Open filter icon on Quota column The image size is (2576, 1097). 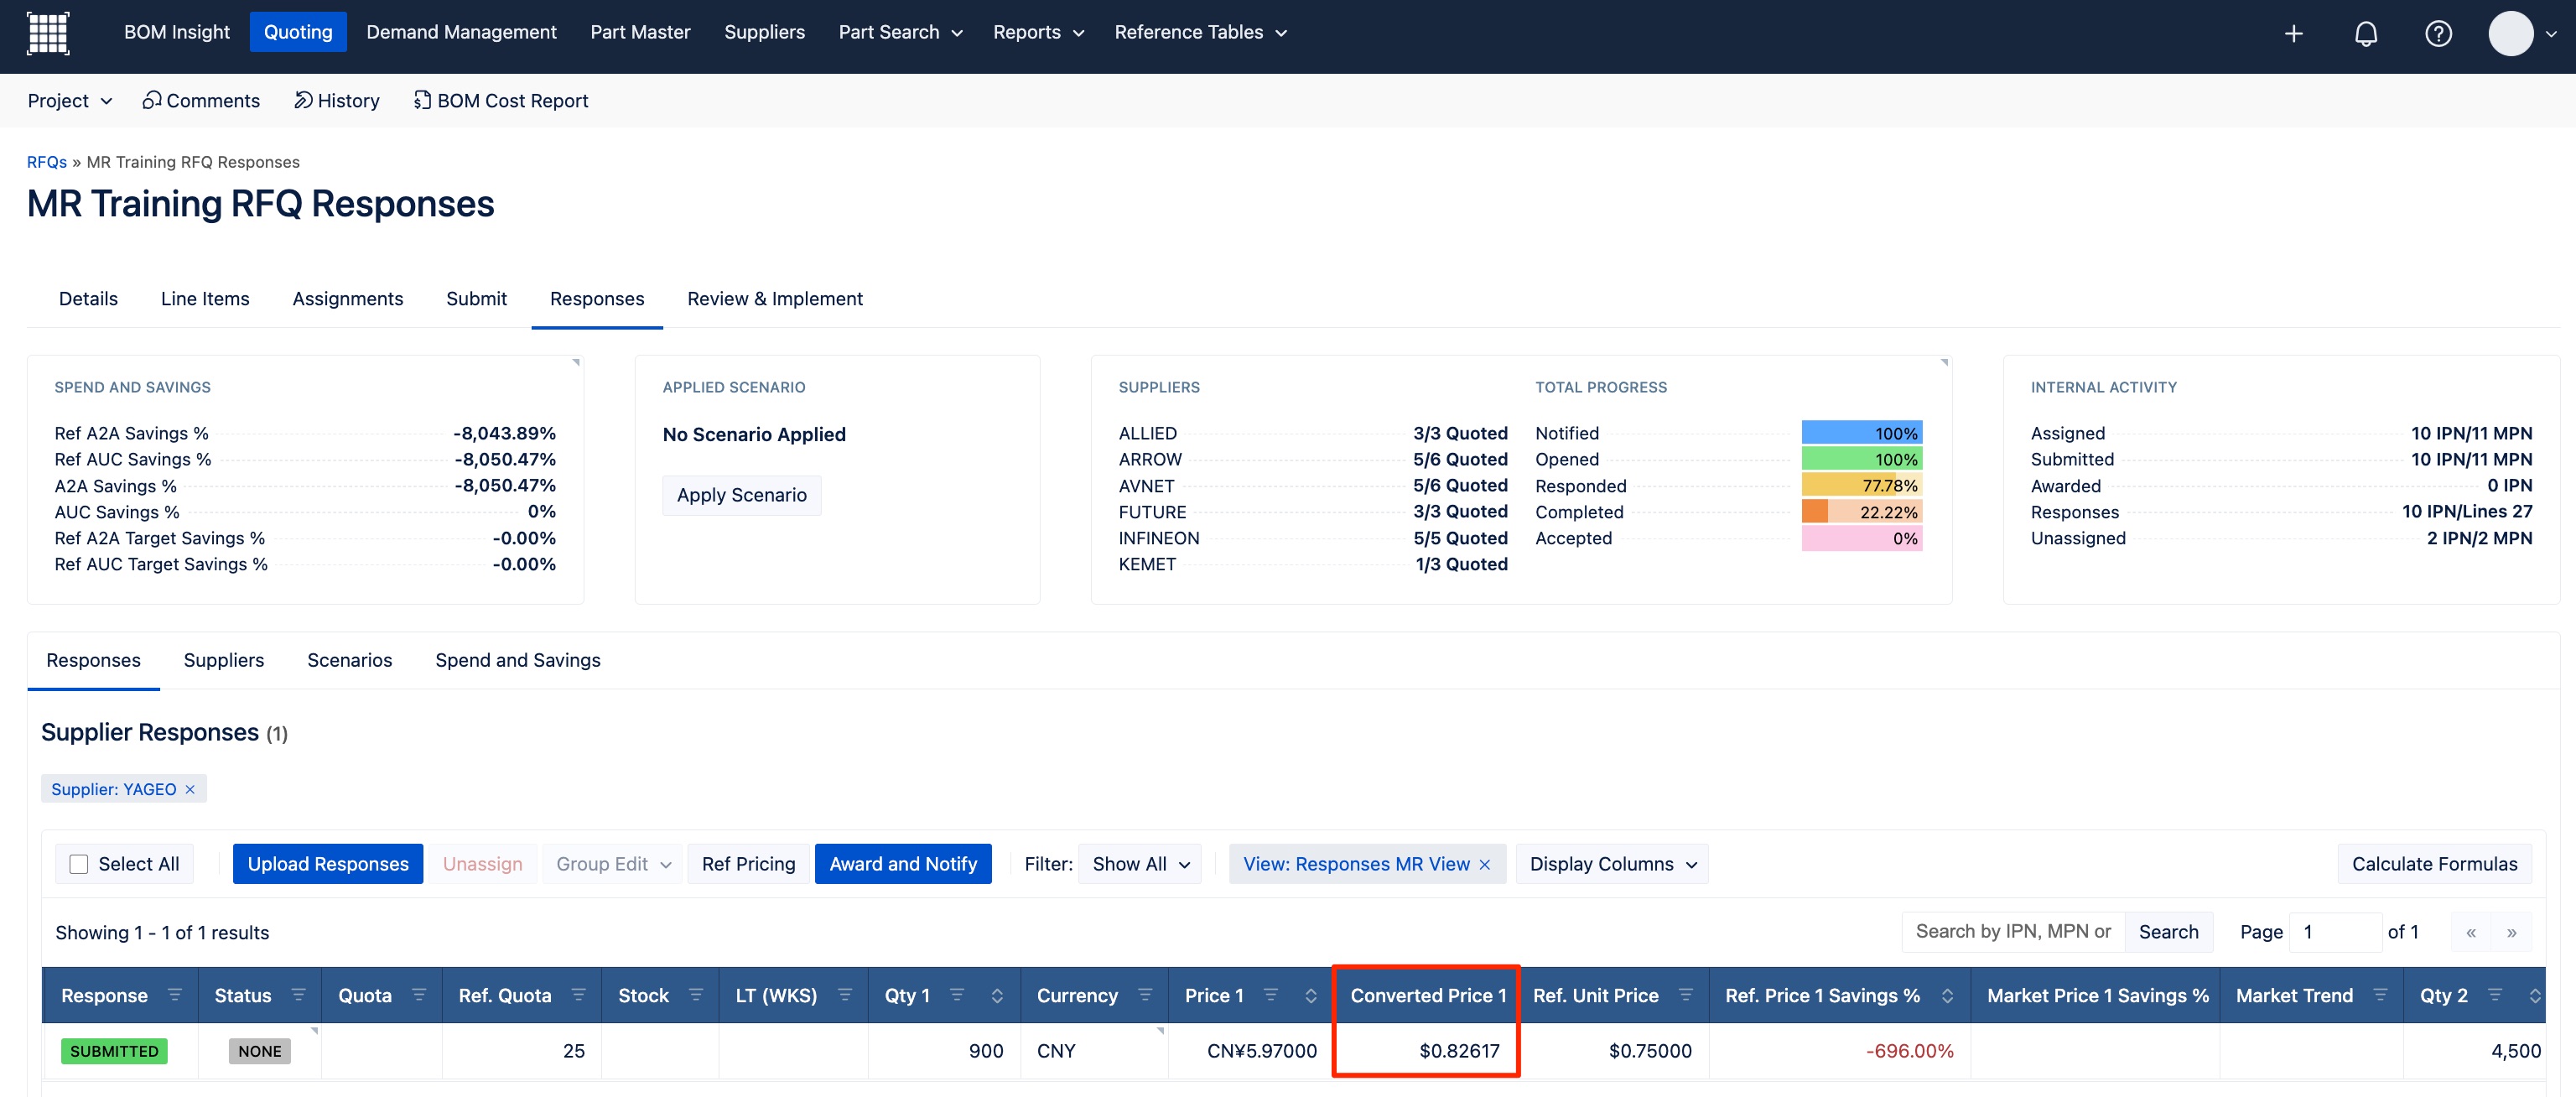click(419, 995)
